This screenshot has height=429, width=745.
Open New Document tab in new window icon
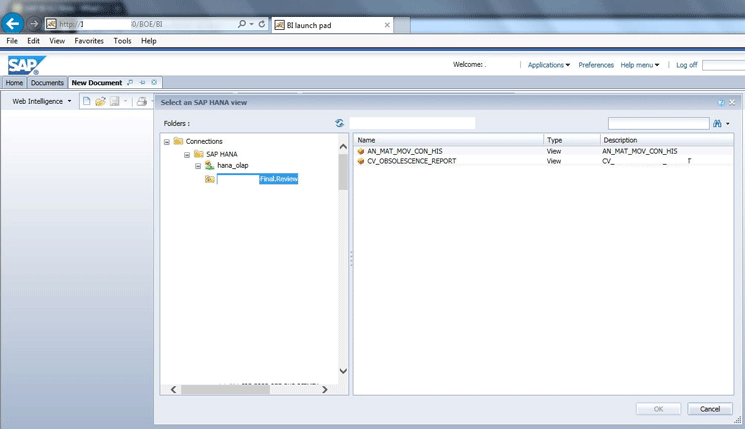tap(130, 83)
